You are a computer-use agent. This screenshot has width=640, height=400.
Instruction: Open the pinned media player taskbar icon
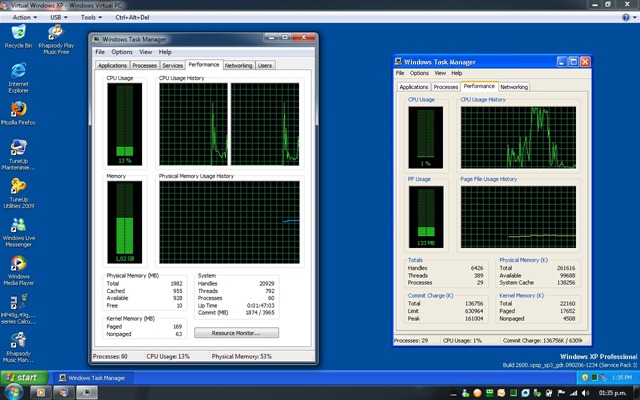tap(41, 393)
